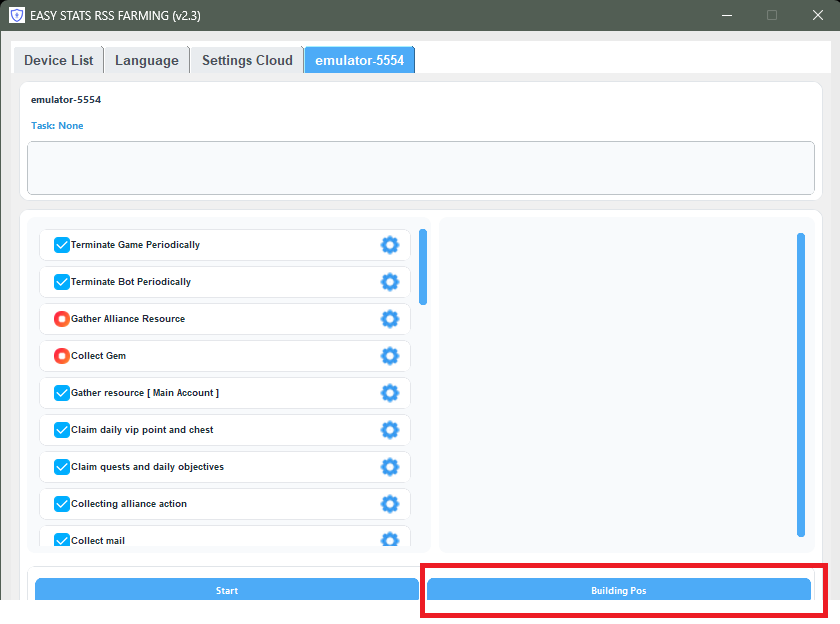The width and height of the screenshot is (840, 624).
Task: Uncheck Terminate Game Periodically
Action: point(62,245)
